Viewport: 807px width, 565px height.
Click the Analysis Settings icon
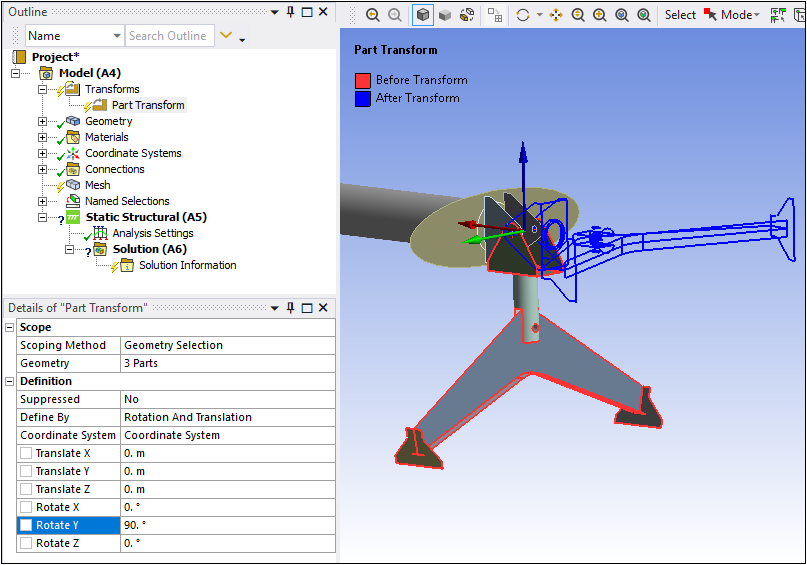100,233
